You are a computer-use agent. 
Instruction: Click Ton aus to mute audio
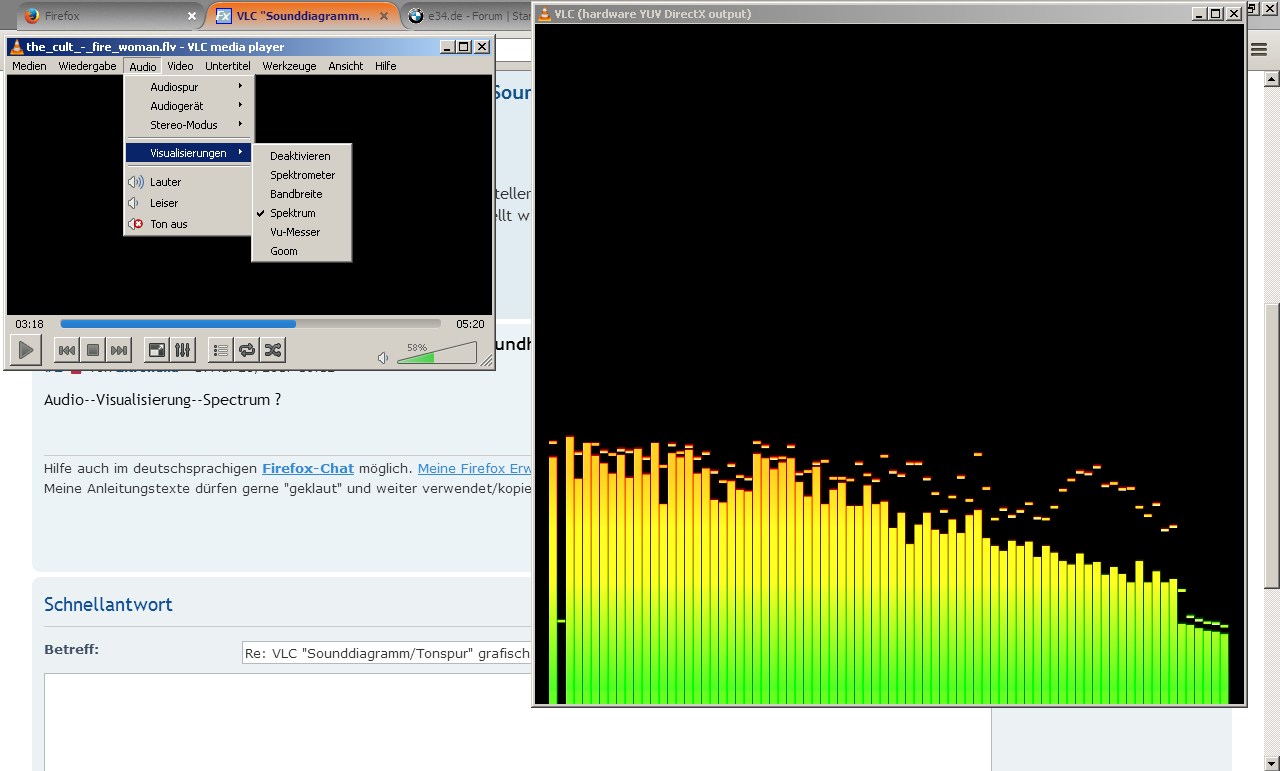(169, 224)
